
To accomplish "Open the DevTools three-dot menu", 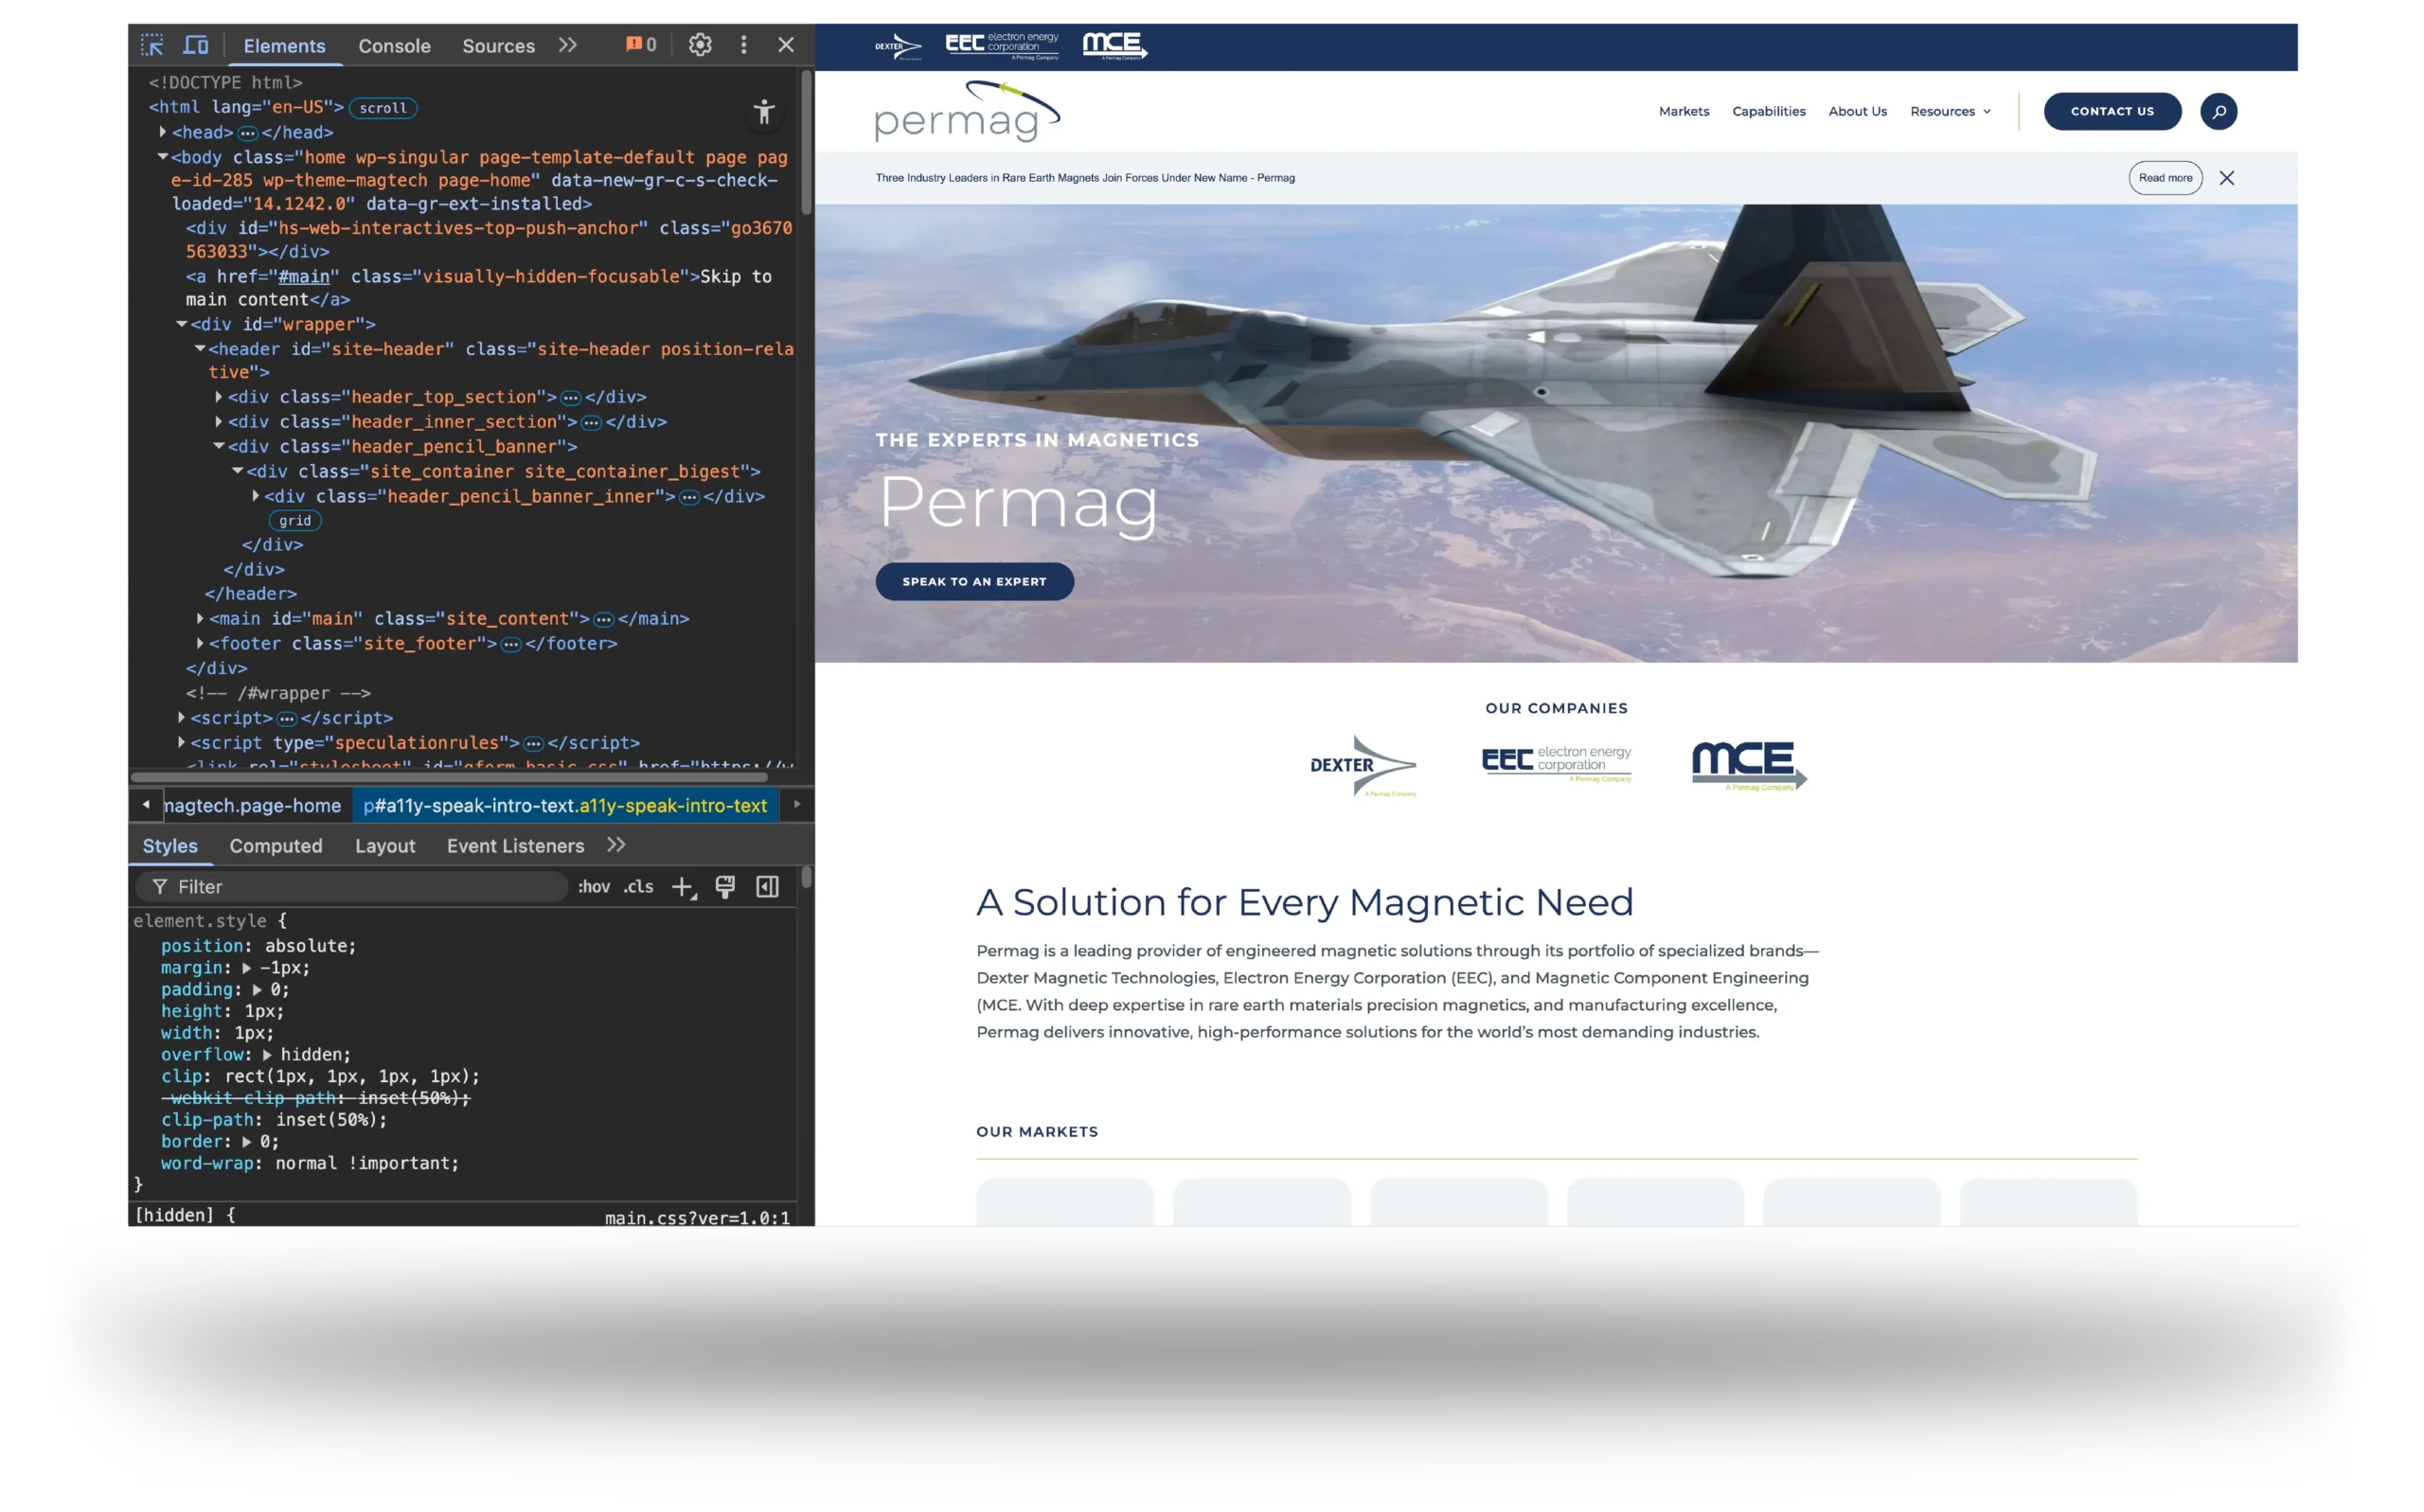I will pos(743,45).
